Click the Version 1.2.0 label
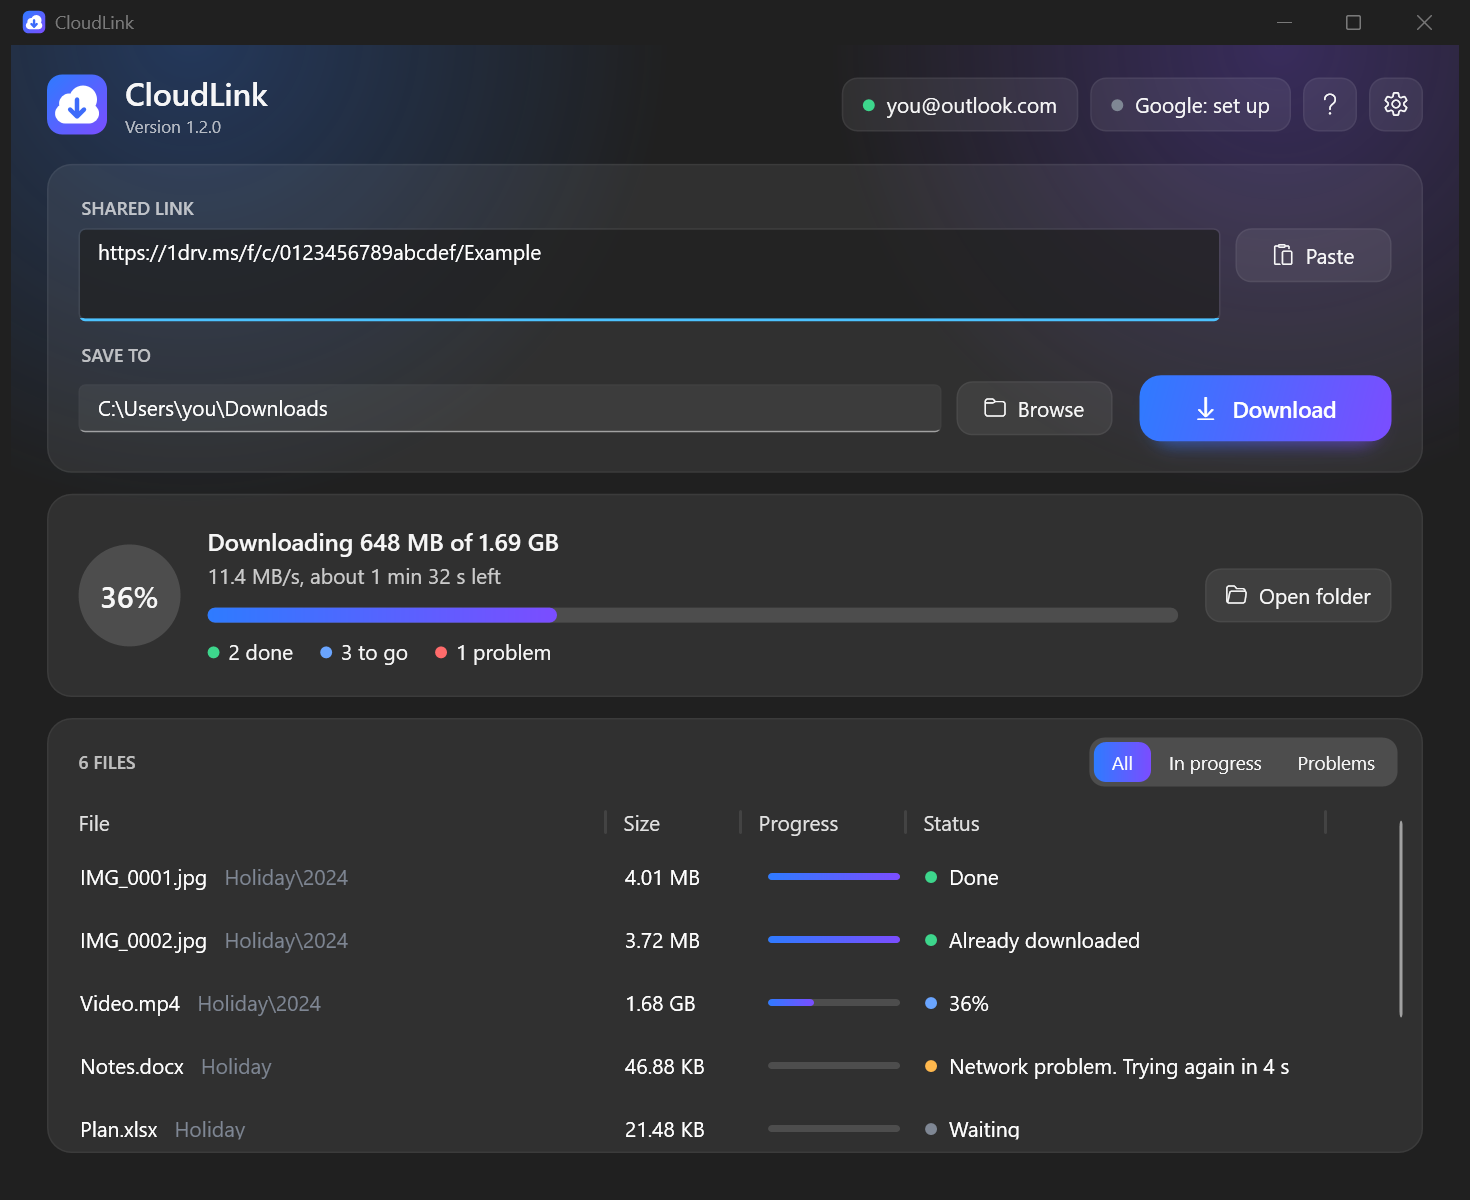The image size is (1470, 1200). 173,127
